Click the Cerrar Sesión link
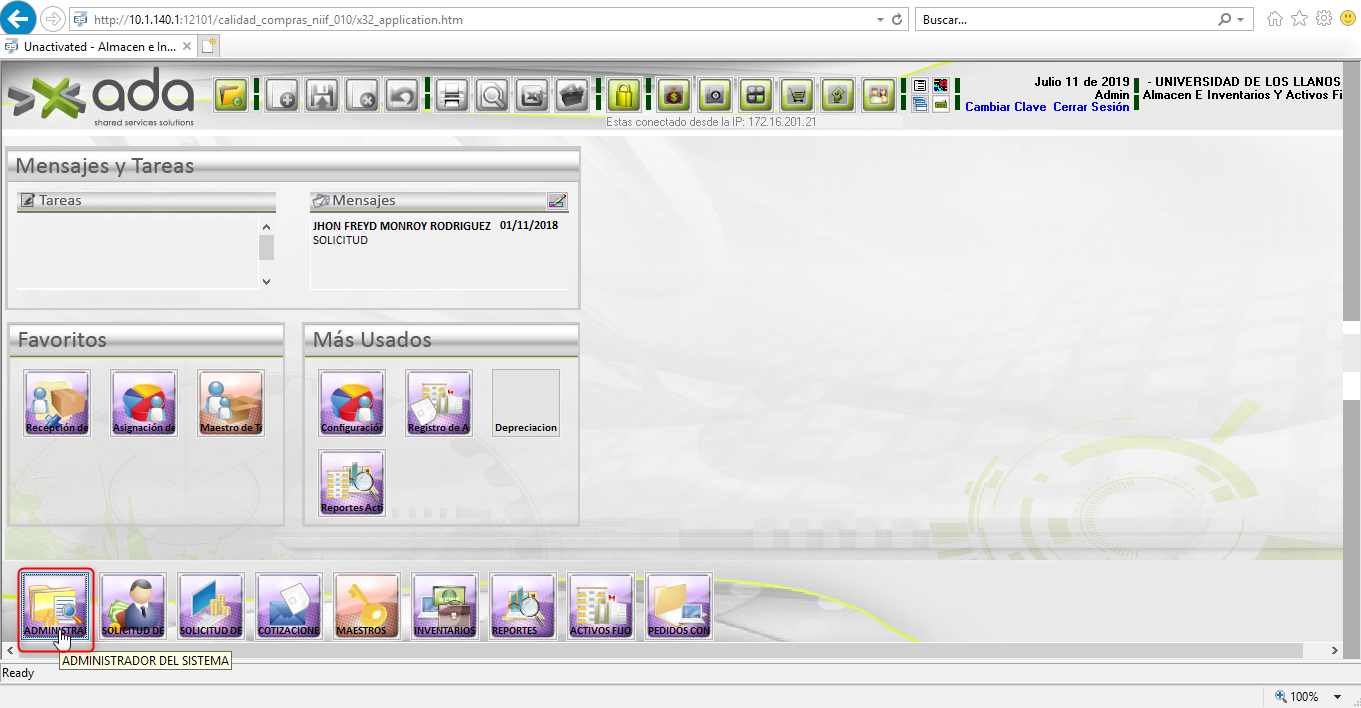Image resolution: width=1361 pixels, height=708 pixels. click(x=1091, y=107)
